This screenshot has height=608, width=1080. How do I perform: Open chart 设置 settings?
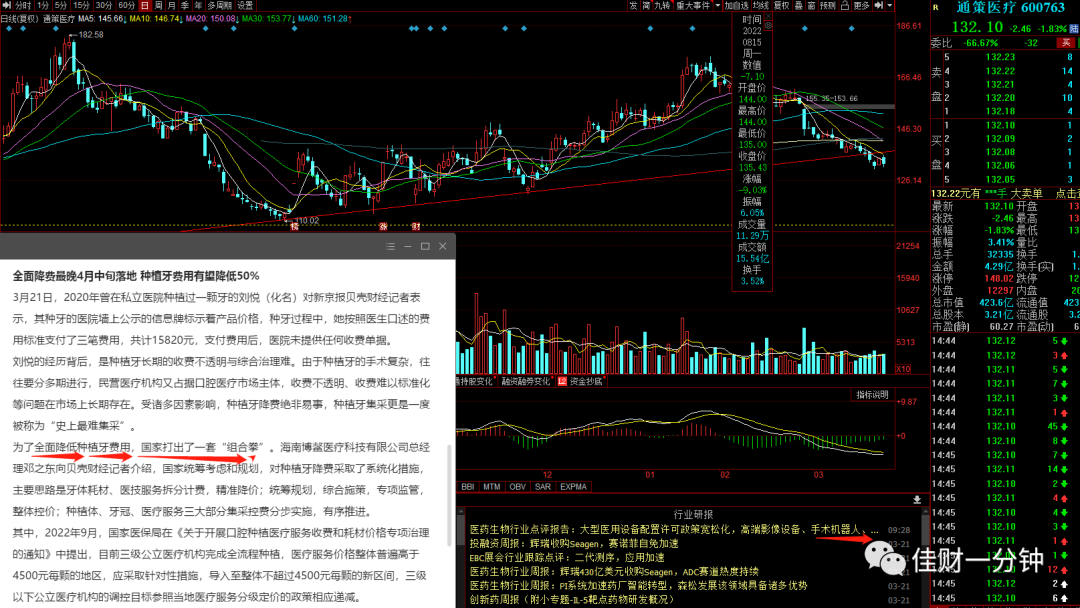tap(245, 5)
